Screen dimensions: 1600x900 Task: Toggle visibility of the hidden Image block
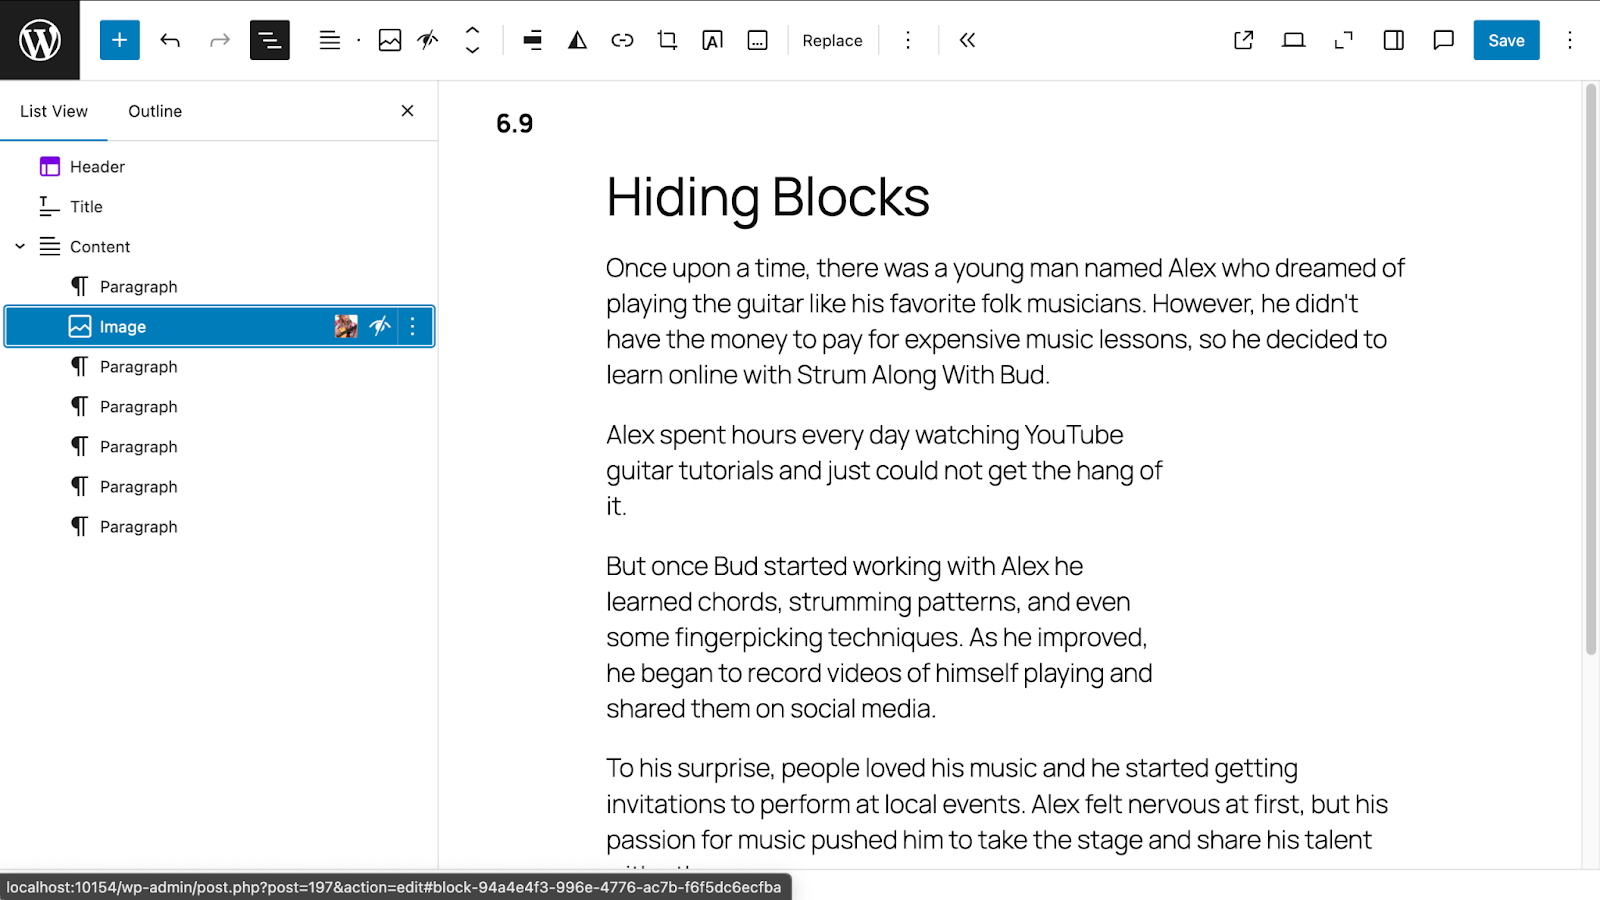(x=380, y=326)
